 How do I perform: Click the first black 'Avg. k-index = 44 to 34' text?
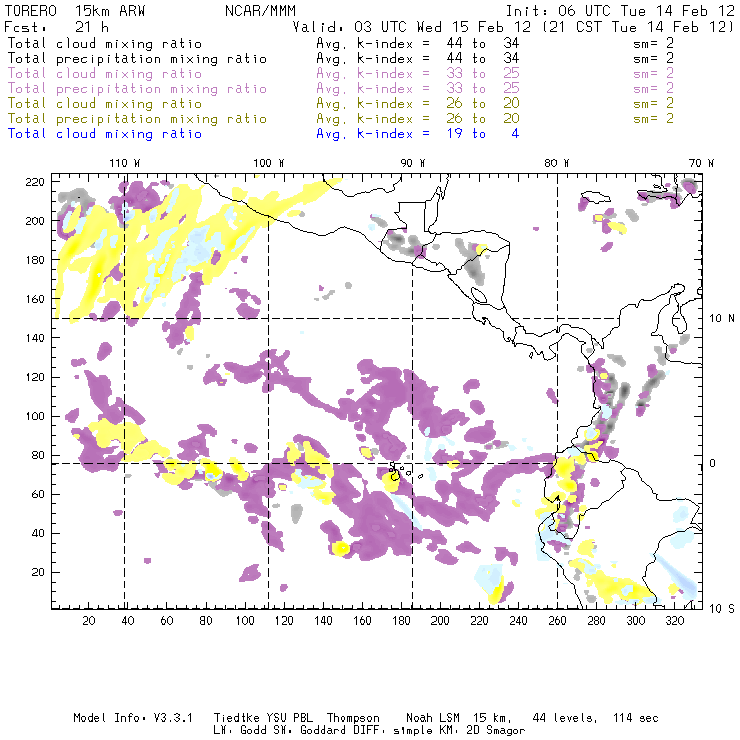418,44
